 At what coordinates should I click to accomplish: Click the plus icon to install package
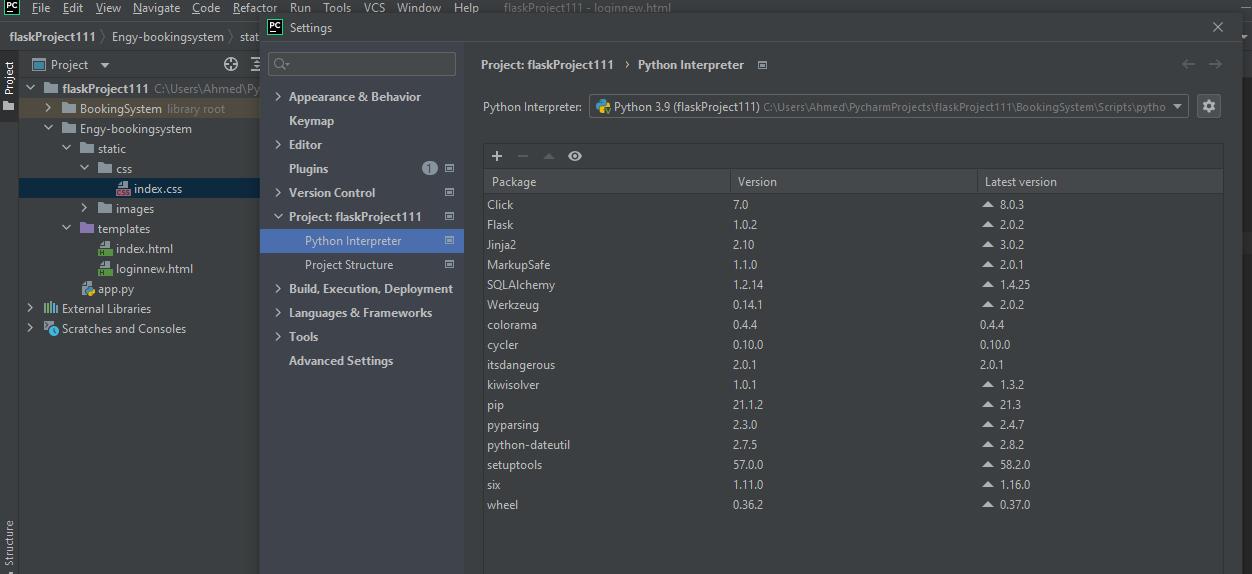click(x=497, y=156)
